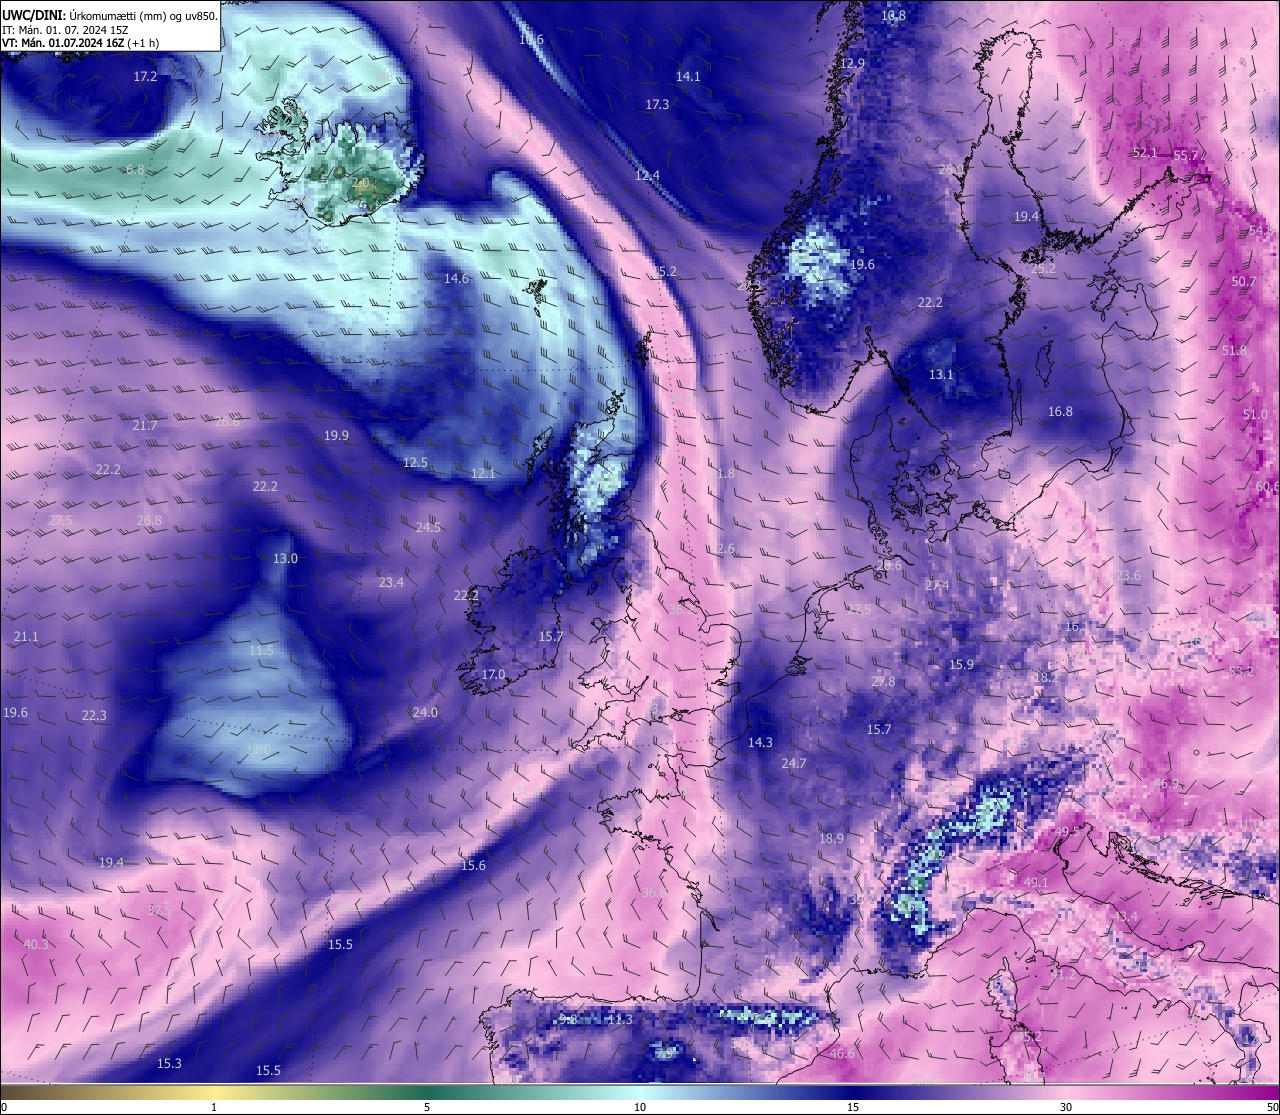Click the map value "18.9"

click(x=831, y=839)
